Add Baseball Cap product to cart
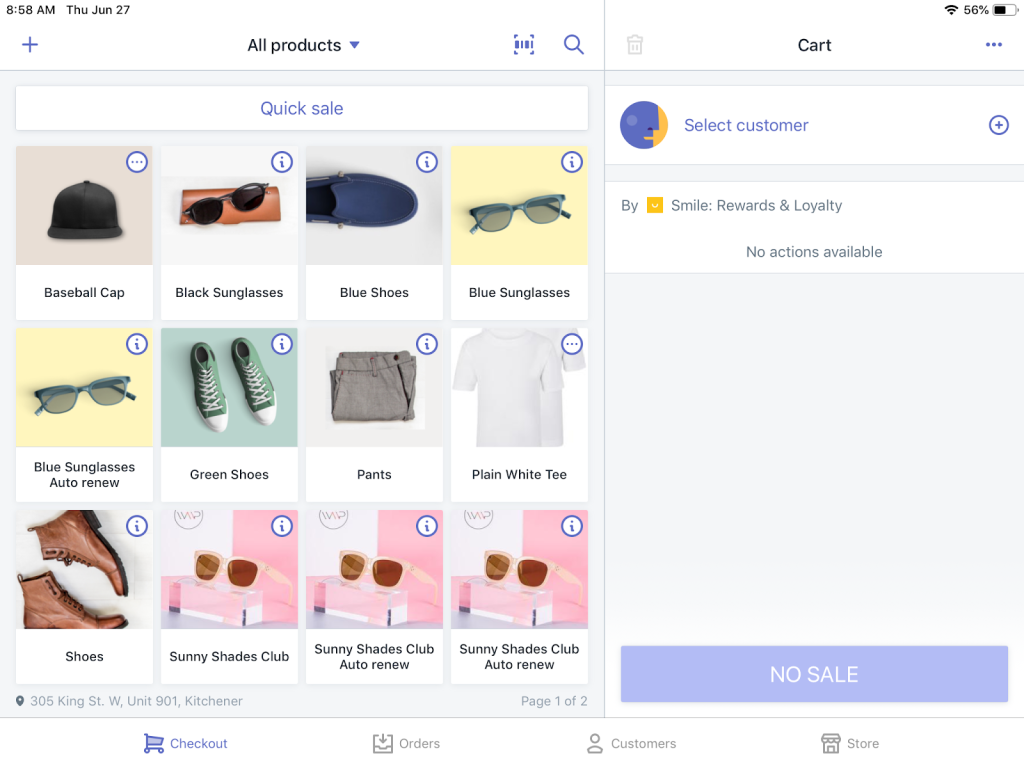 (x=84, y=233)
